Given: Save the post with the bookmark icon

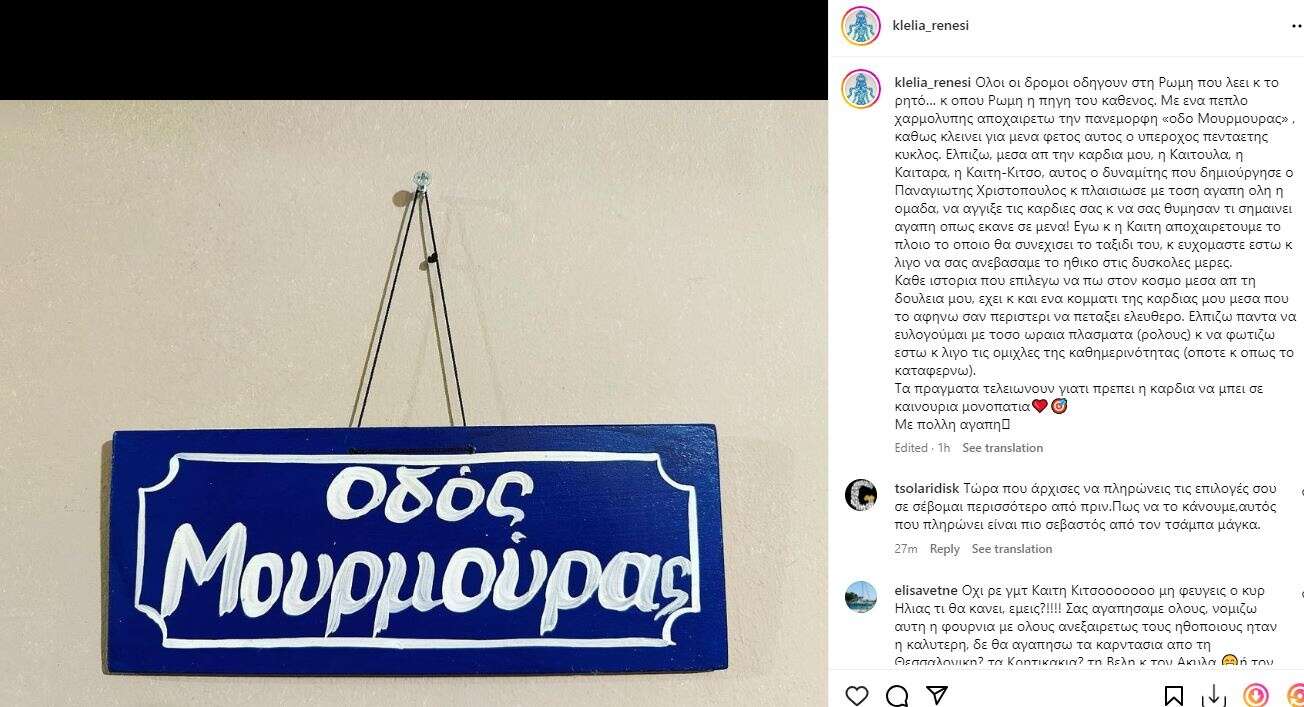Looking at the screenshot, I should 1174,694.
